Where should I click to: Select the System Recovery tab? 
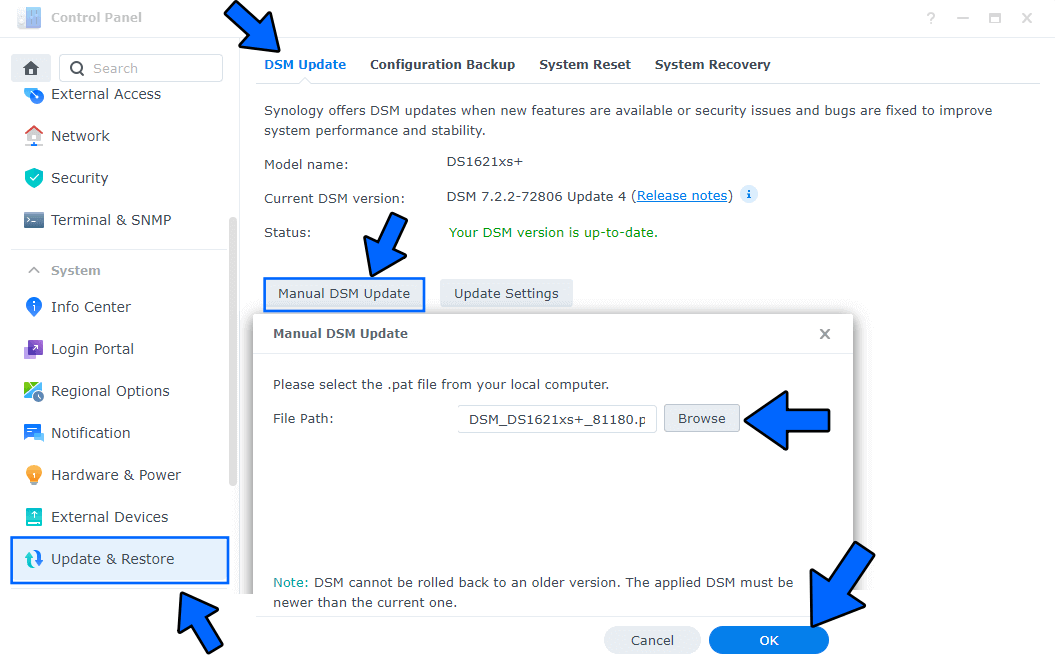tap(712, 64)
